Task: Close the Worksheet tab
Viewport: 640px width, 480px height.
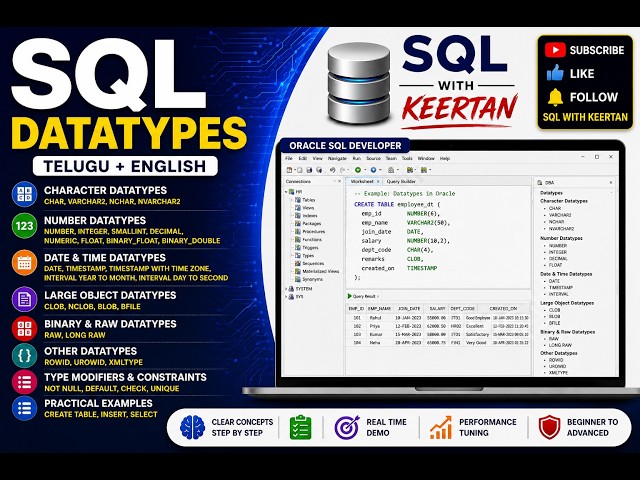Action: click(x=378, y=181)
